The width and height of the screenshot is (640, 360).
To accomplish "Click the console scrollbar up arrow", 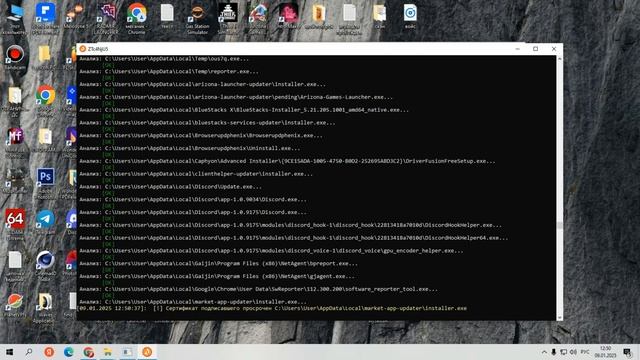I will point(559,59).
